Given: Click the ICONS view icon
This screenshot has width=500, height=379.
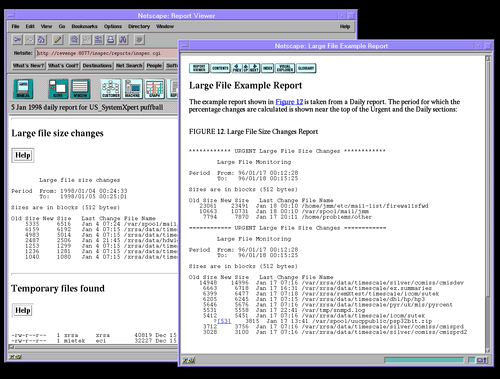Looking at the screenshot, I should pyautogui.click(x=58, y=89).
